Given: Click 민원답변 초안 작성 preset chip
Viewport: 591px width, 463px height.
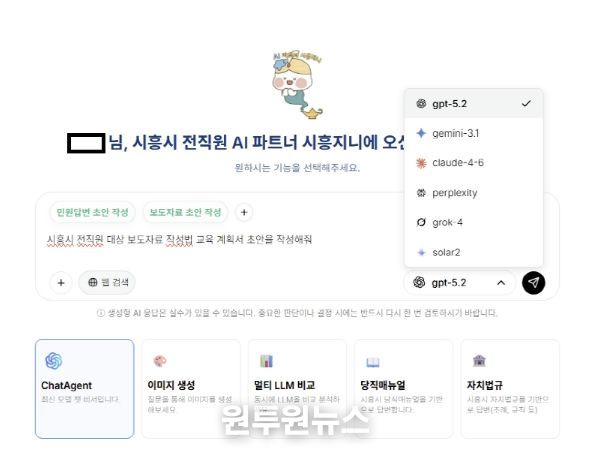Looking at the screenshot, I should click(x=92, y=212).
